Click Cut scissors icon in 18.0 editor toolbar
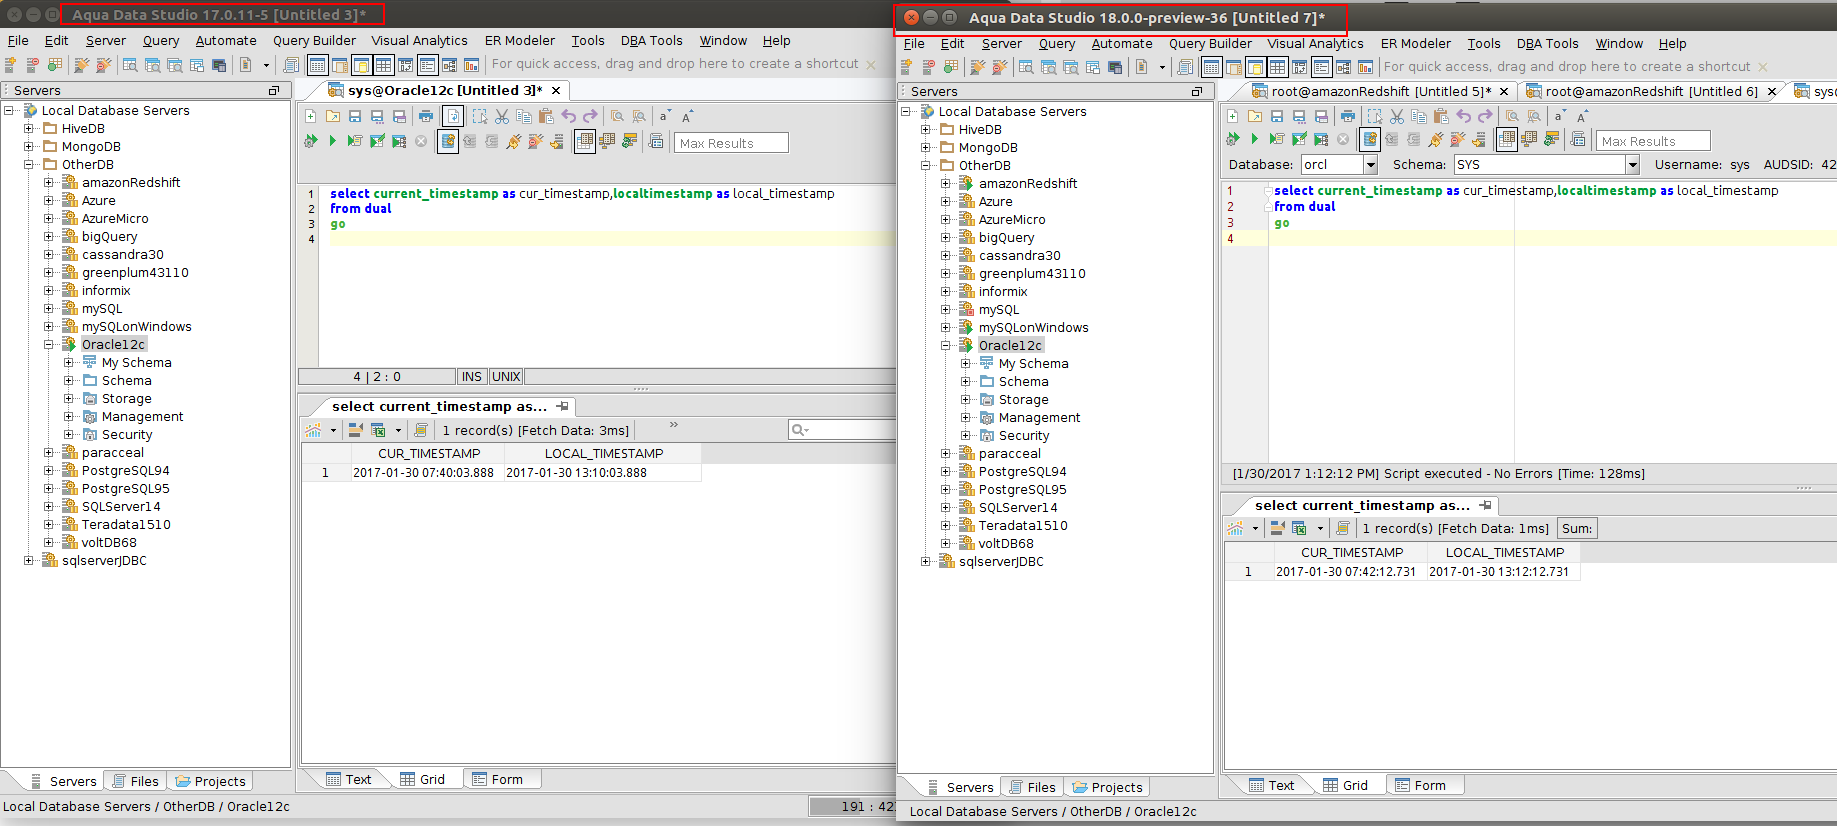Screen dimensions: 1837x826 coord(1397,116)
